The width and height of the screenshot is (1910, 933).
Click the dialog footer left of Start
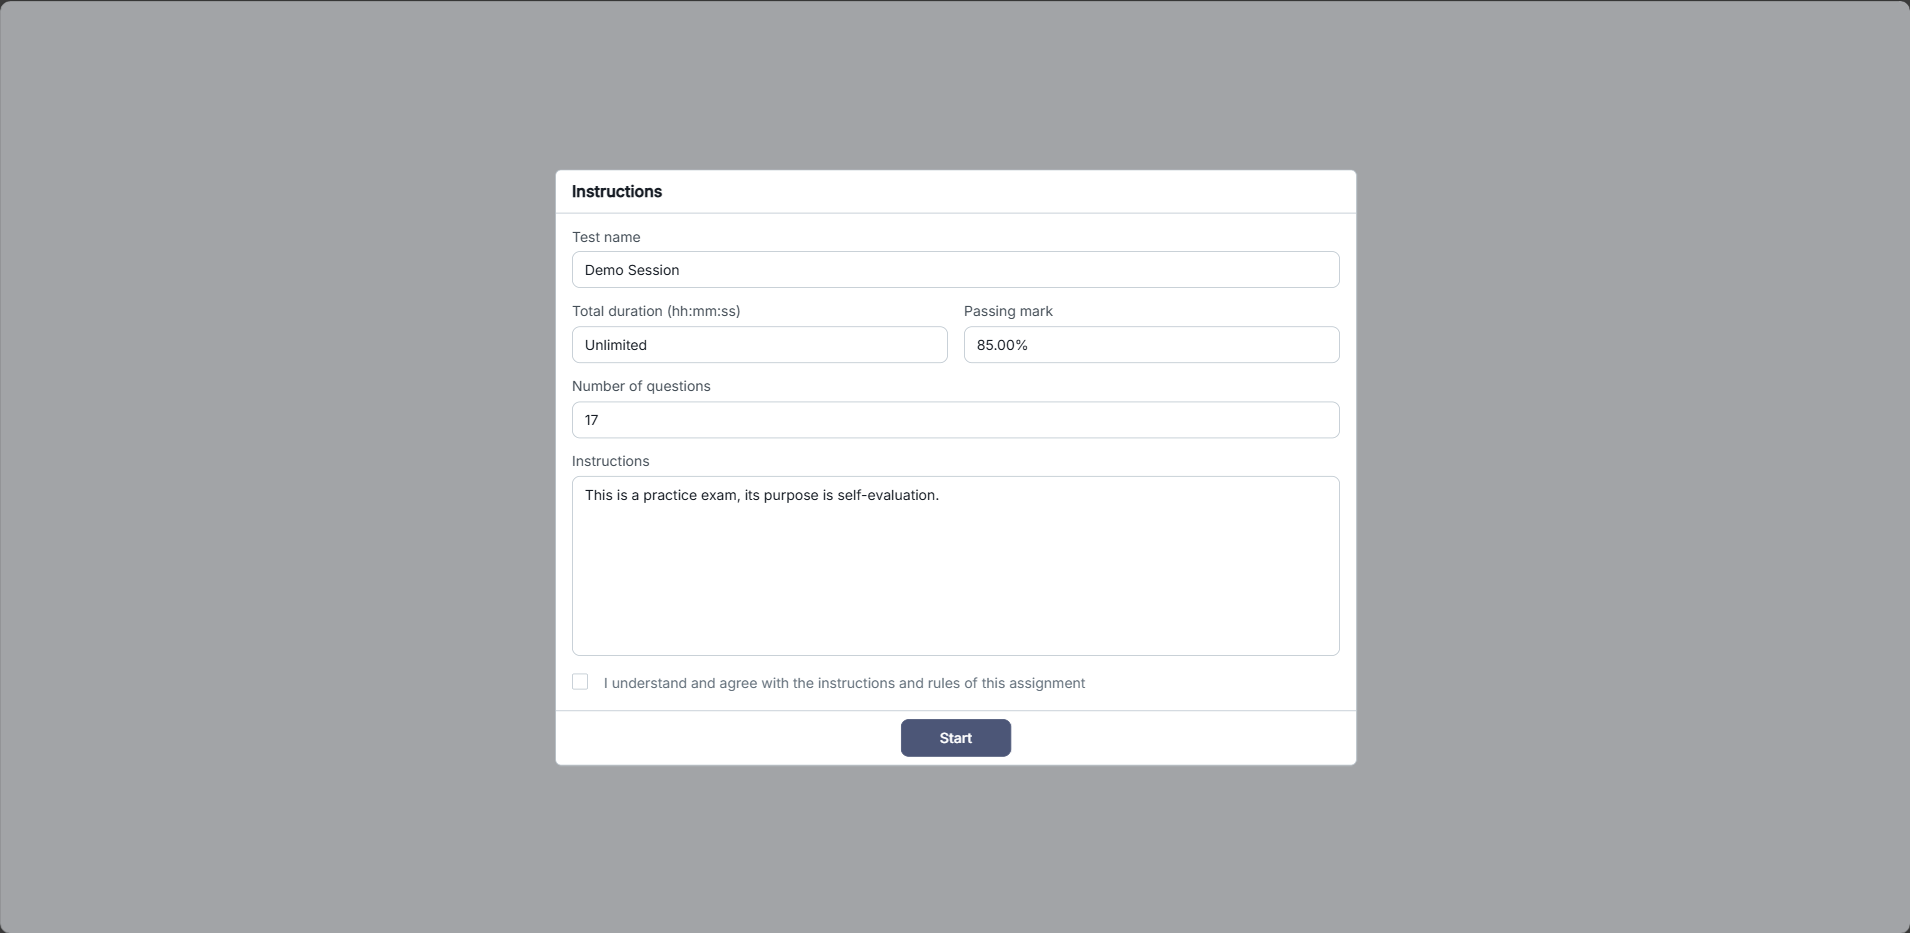coord(720,738)
